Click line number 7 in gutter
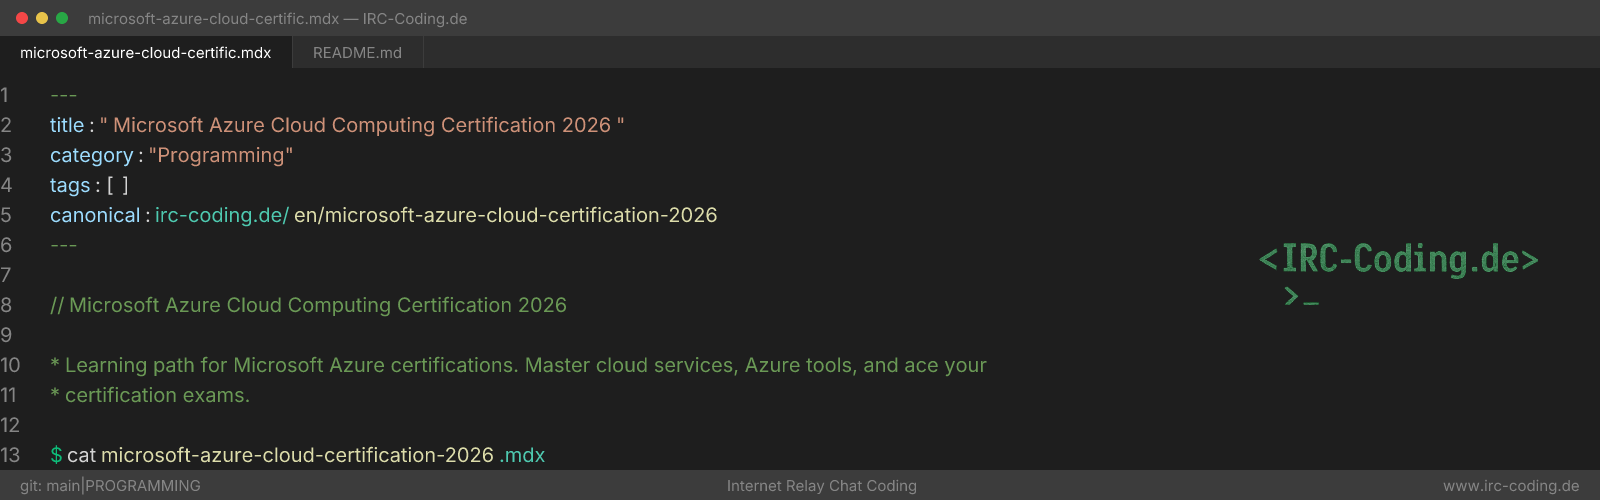 (6, 275)
